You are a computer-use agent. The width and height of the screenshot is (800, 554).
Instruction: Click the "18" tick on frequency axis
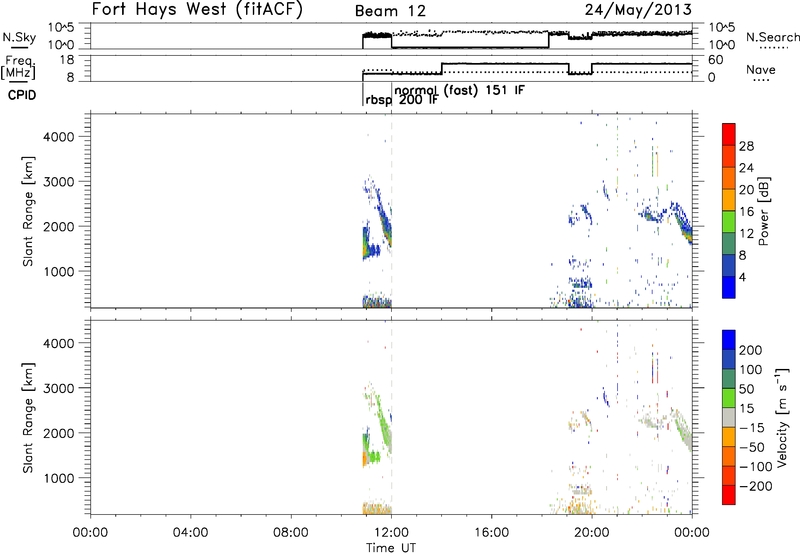[67, 60]
